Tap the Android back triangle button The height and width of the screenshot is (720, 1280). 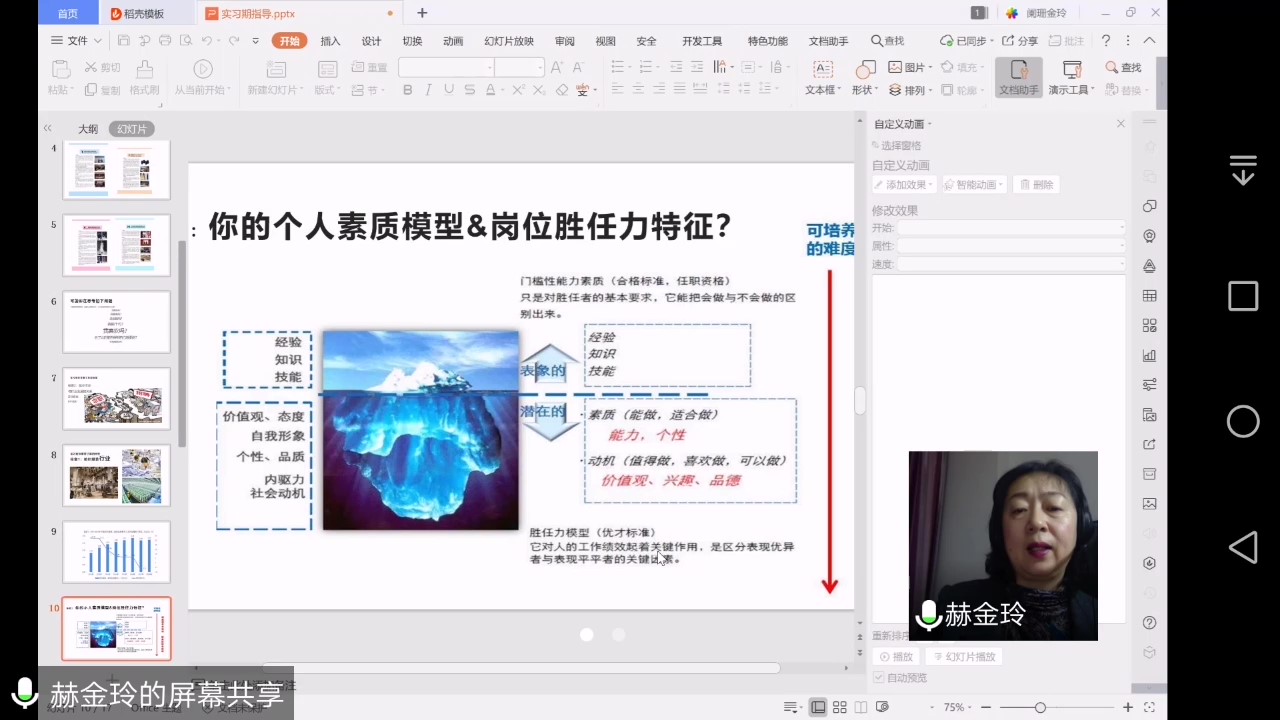[1243, 547]
